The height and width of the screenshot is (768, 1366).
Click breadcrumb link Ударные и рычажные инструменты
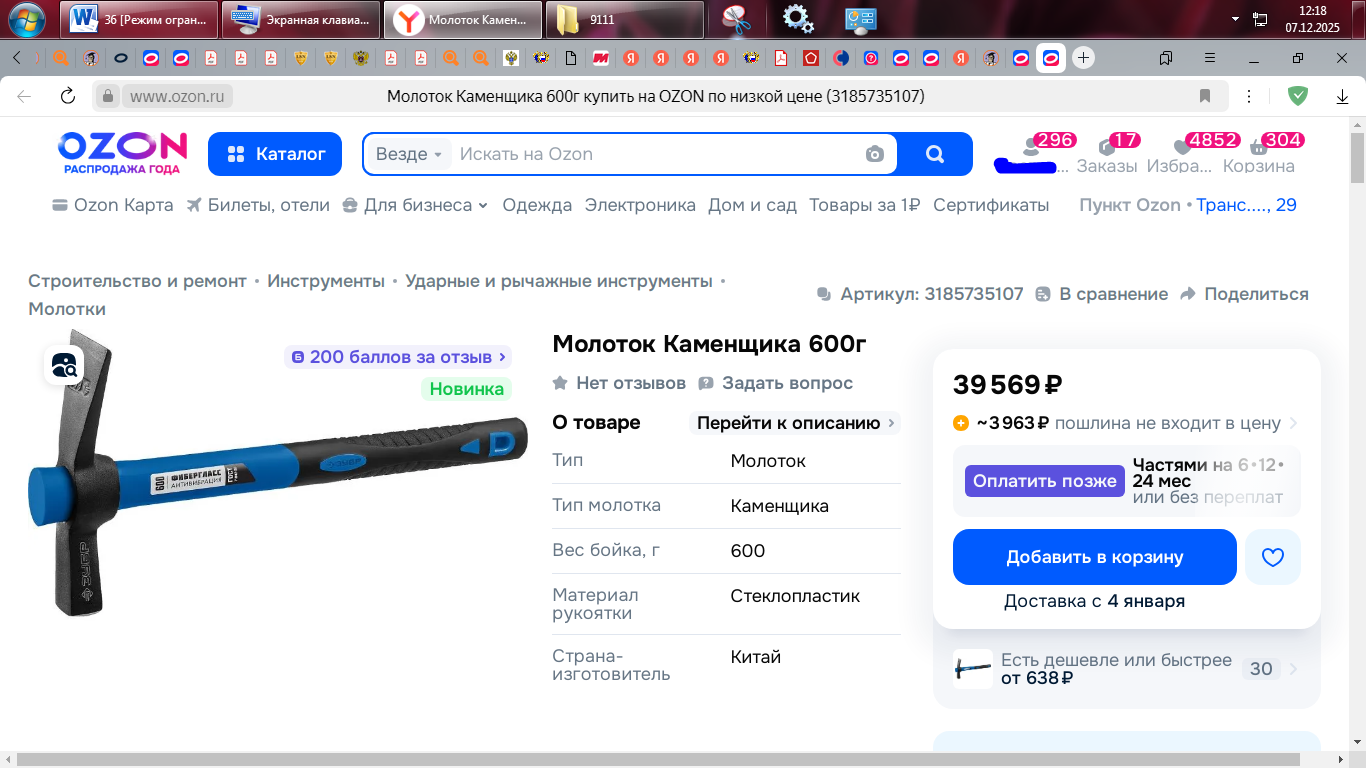[x=560, y=281]
